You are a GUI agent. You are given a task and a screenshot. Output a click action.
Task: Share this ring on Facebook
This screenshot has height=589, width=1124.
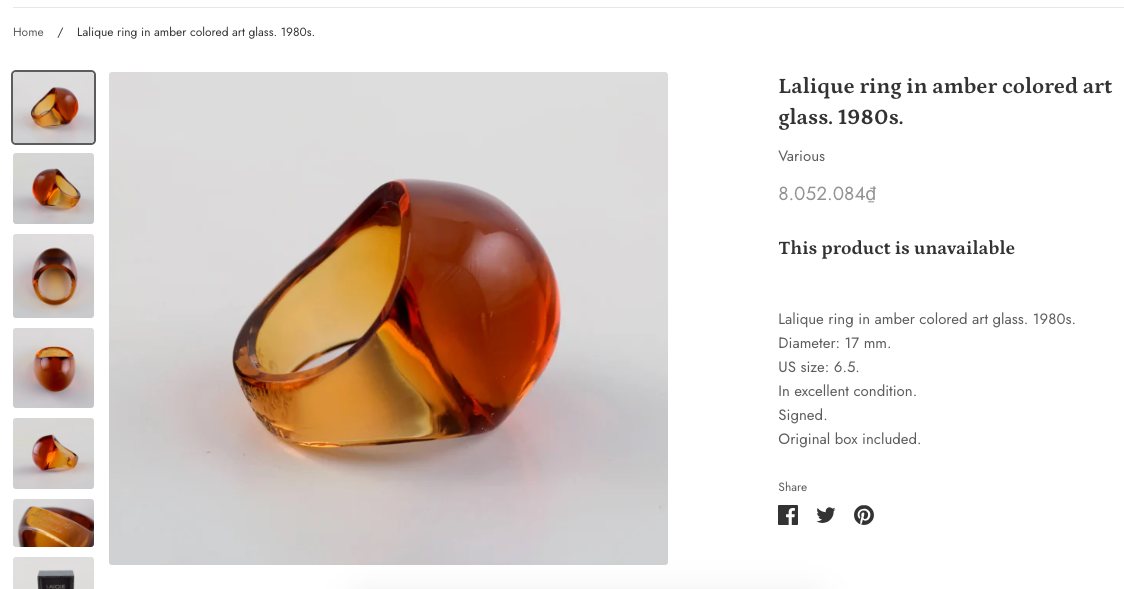point(788,515)
